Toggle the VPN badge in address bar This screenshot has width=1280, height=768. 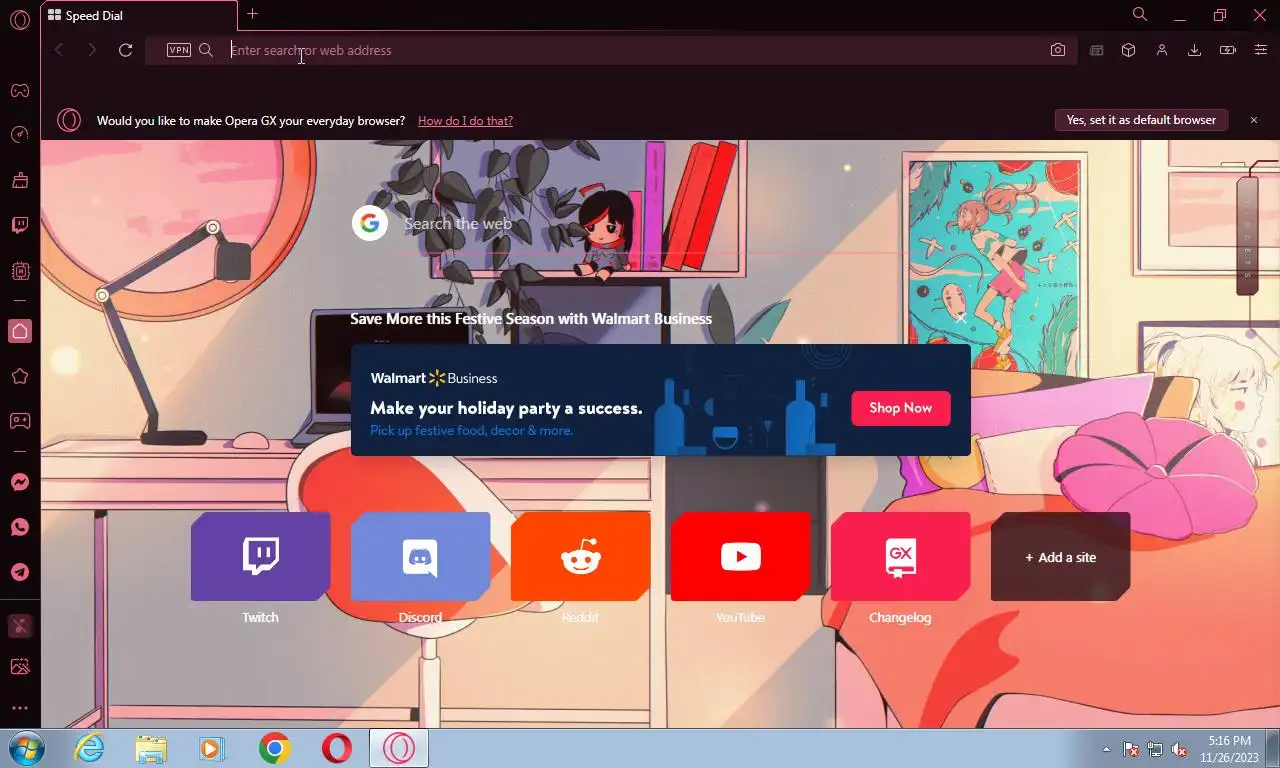pos(179,50)
